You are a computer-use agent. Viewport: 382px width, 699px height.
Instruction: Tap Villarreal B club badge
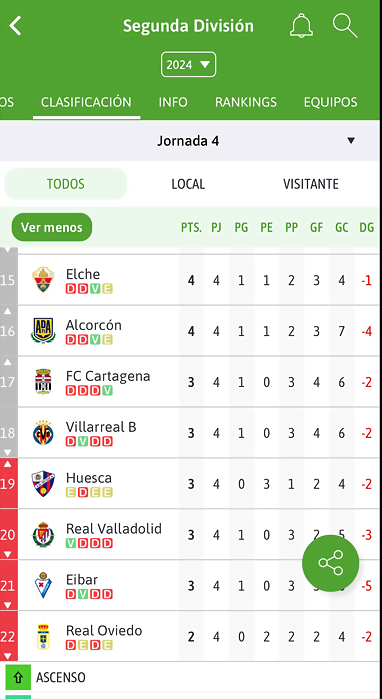(x=43, y=432)
